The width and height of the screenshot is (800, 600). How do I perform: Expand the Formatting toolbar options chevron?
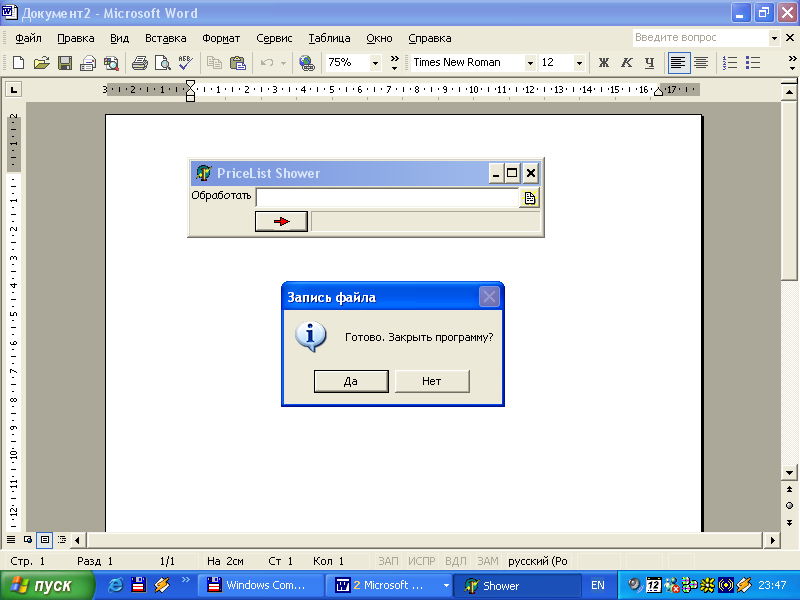792,63
